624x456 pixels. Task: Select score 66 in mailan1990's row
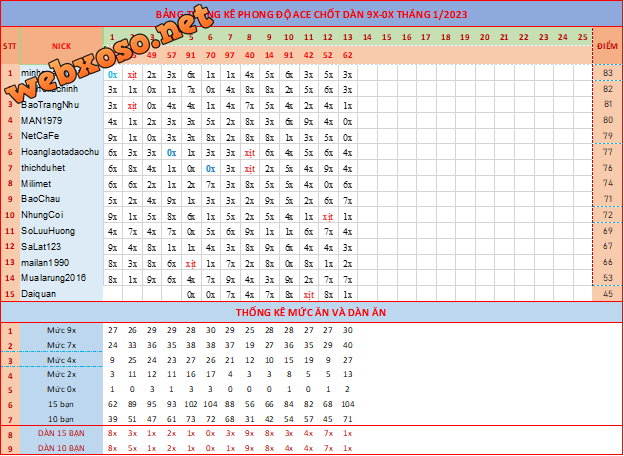pyautogui.click(x=608, y=262)
